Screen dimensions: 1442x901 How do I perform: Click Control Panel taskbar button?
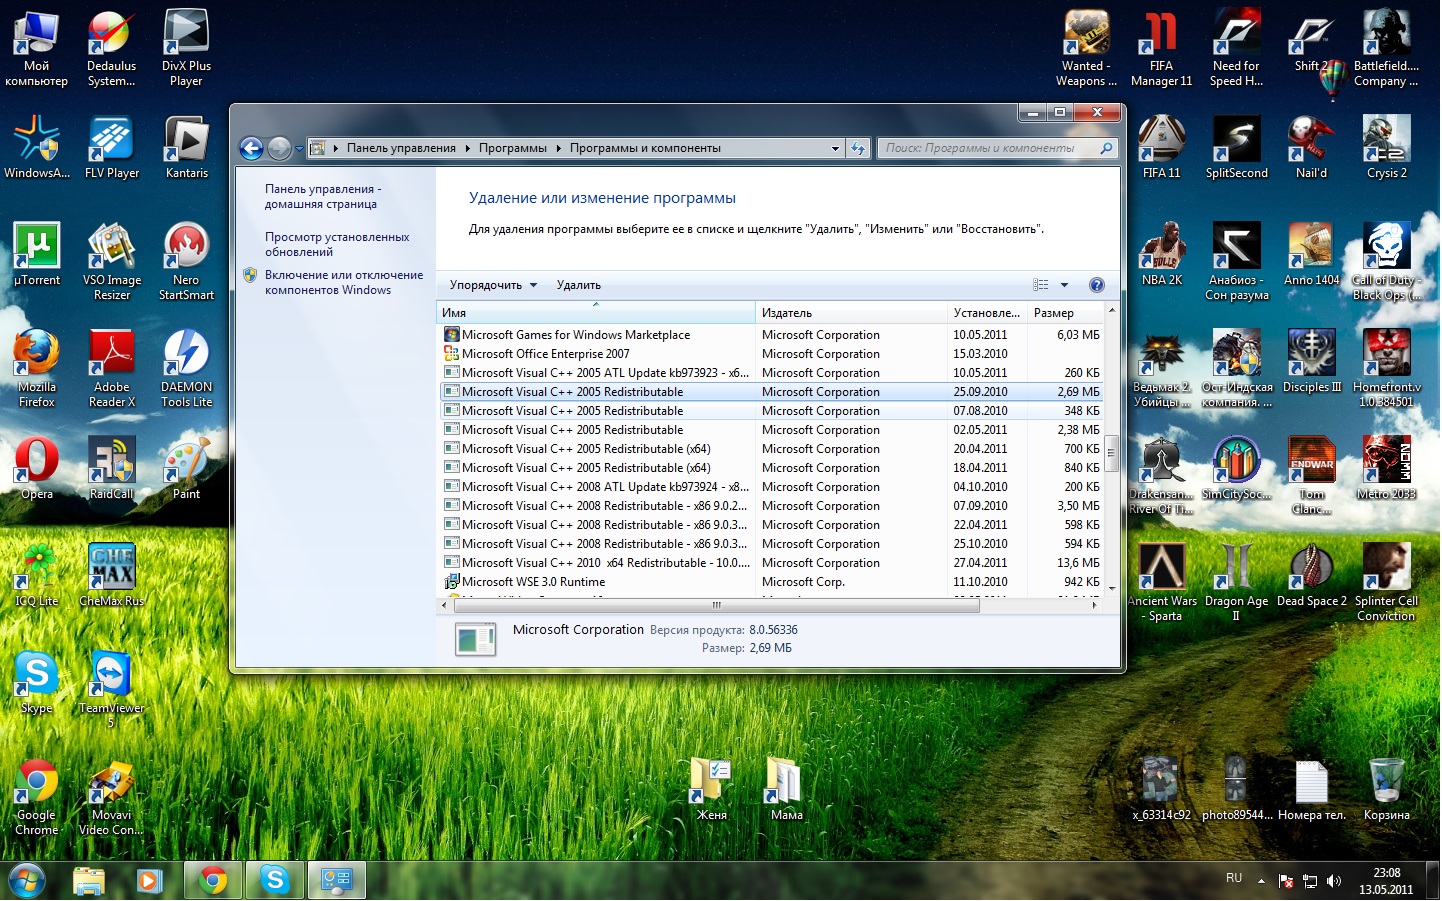tap(337, 880)
